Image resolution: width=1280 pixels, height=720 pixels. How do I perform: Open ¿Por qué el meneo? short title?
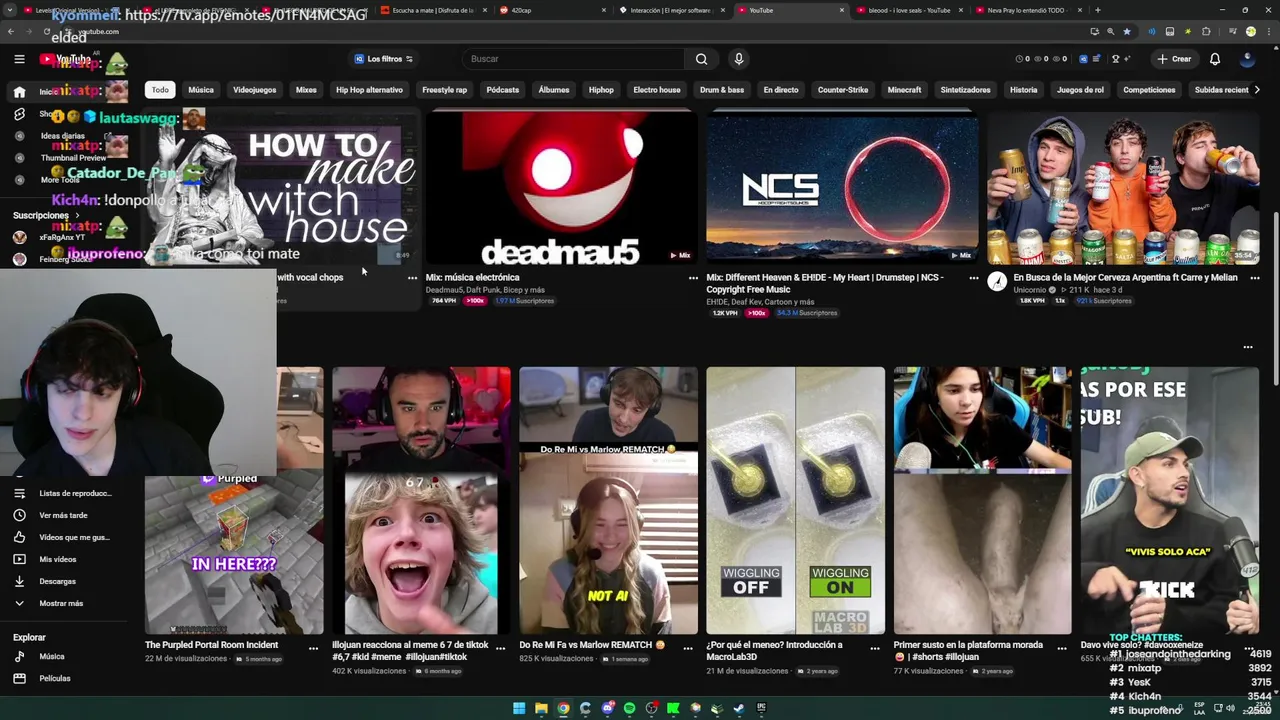774,651
